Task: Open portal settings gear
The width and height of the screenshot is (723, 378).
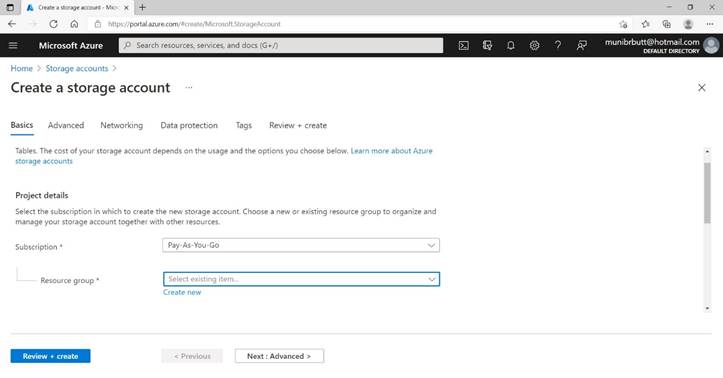Action: click(534, 45)
